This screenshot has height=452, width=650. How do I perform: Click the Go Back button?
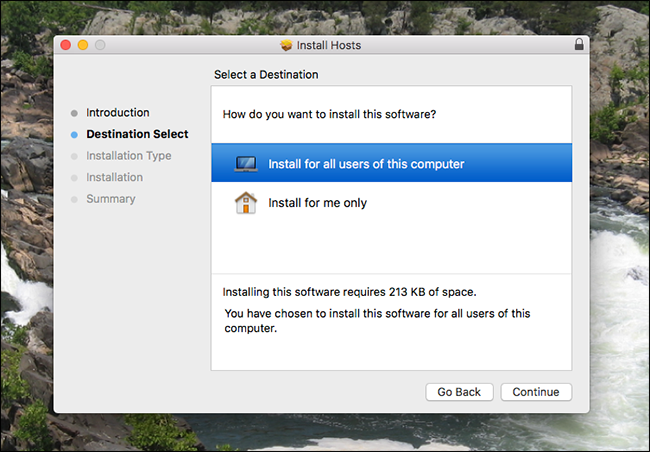point(459,392)
